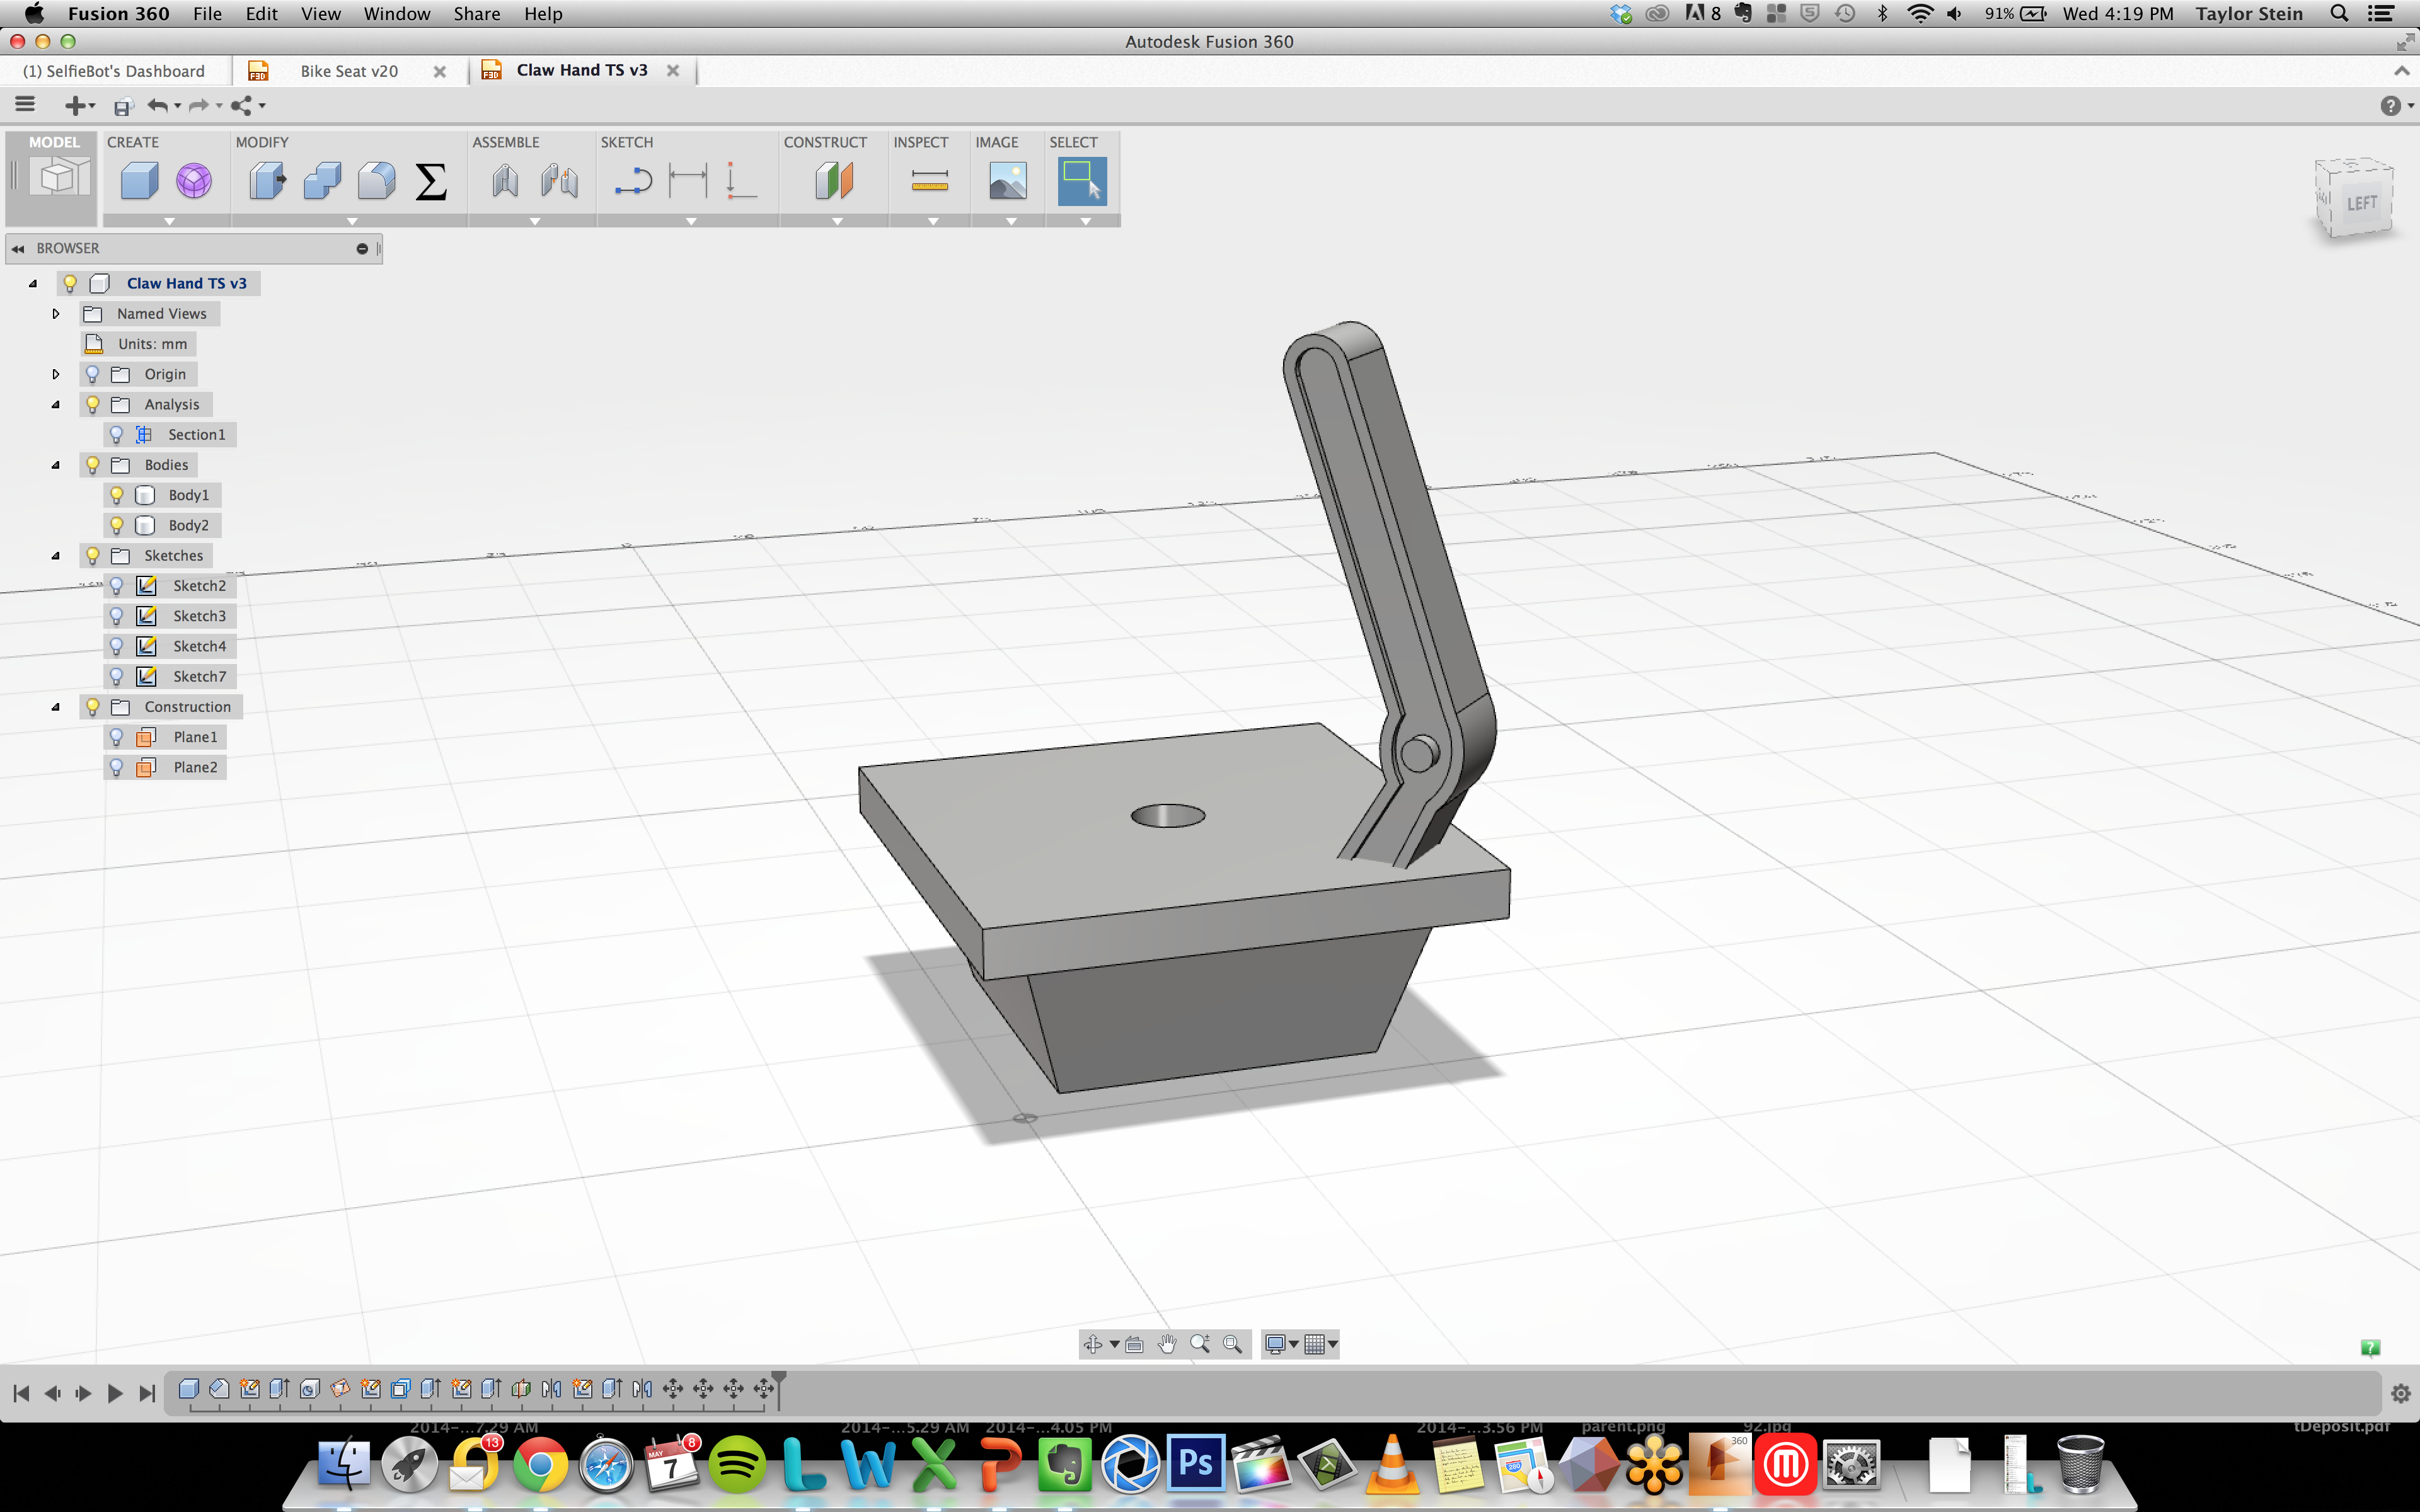This screenshot has height=1512, width=2420.
Task: Choose the Fillet tool in Modify
Action: pyautogui.click(x=376, y=181)
